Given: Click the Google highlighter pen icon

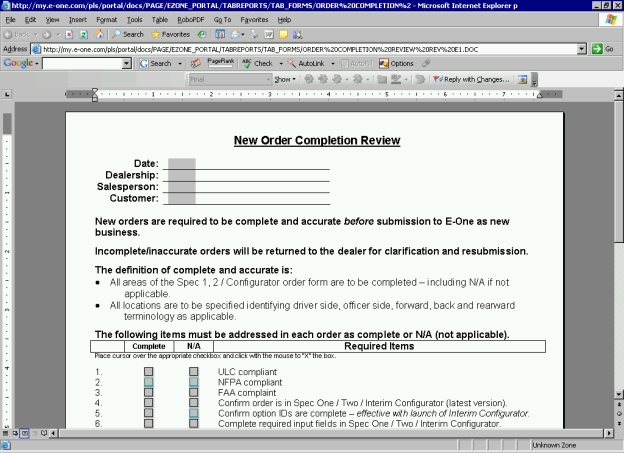Looking at the screenshot, I should click(x=426, y=63).
